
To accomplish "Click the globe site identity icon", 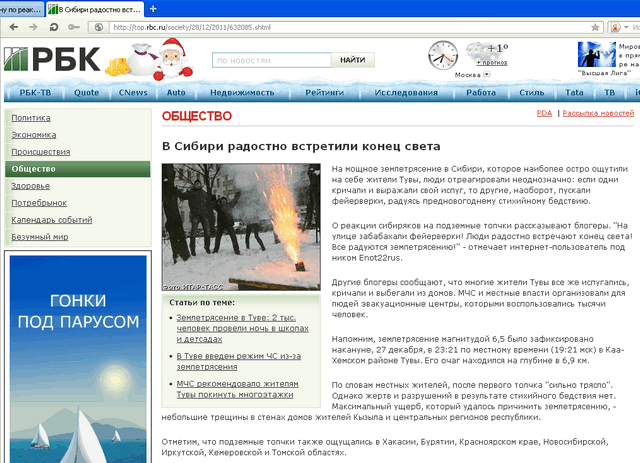I will coord(98,27).
